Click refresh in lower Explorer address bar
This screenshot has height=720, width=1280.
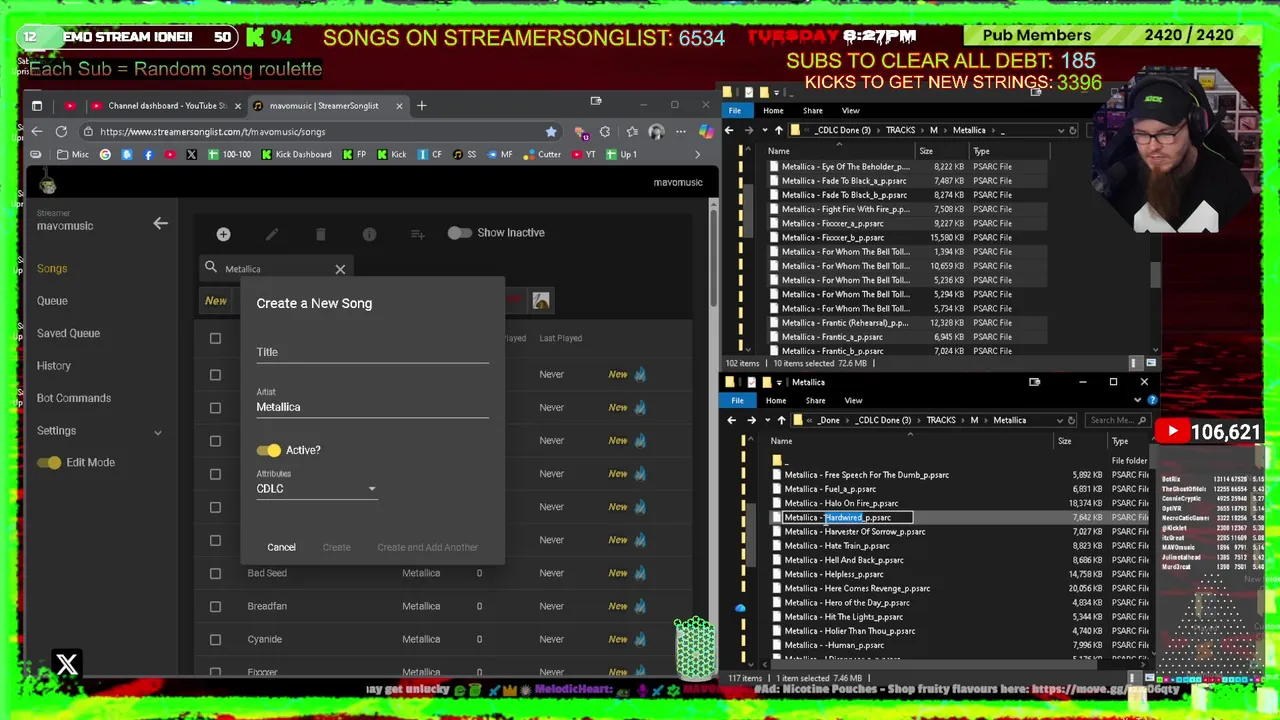pos(1072,420)
